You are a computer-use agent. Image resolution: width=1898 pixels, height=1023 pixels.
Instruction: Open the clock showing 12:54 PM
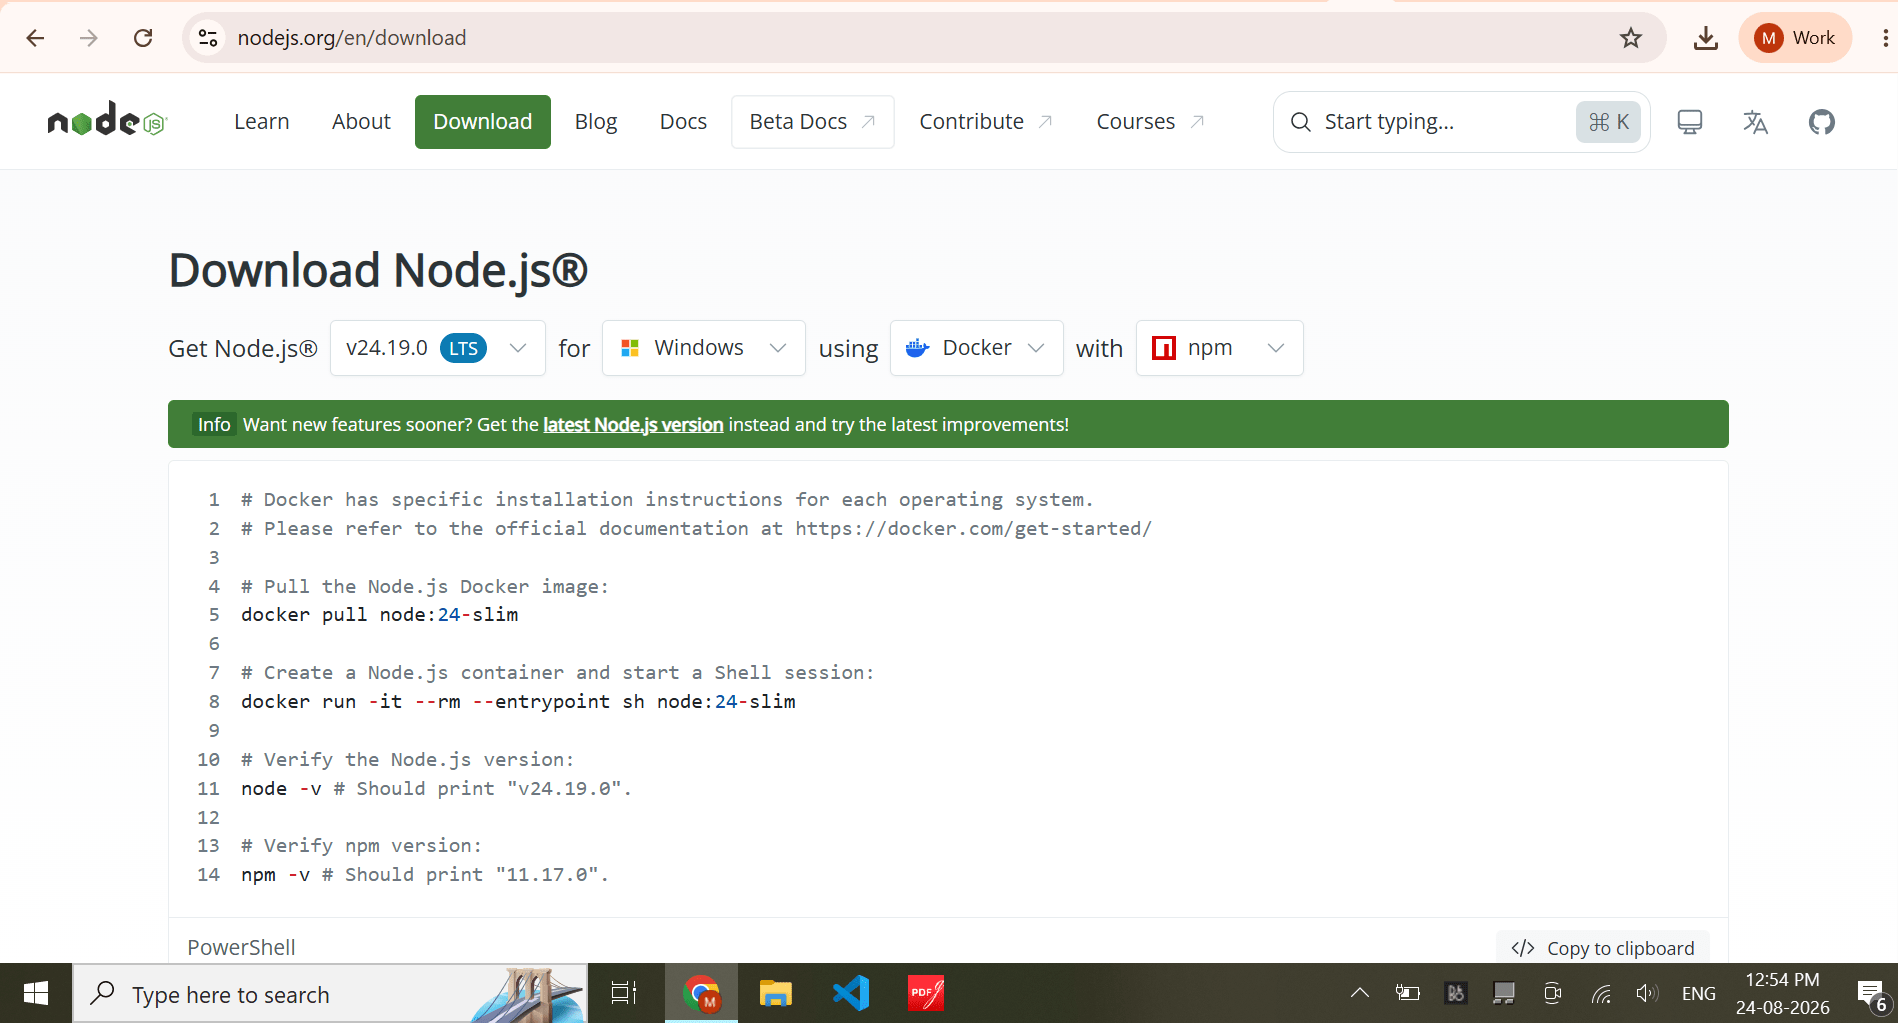pyautogui.click(x=1783, y=993)
